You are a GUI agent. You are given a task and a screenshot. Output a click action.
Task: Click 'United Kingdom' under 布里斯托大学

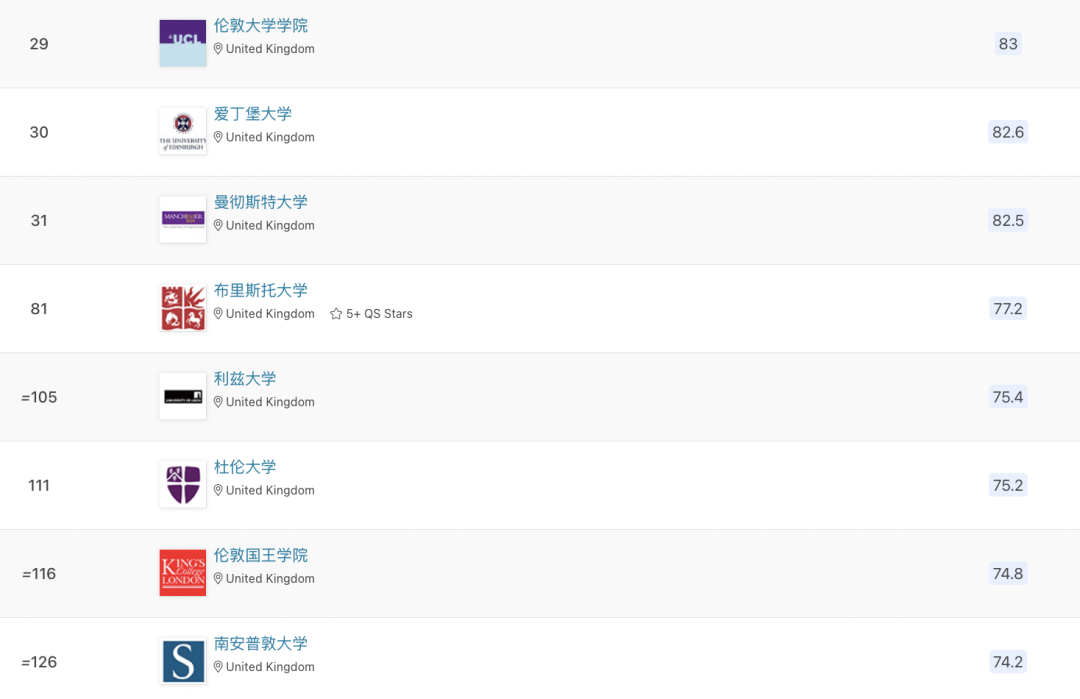(270, 313)
